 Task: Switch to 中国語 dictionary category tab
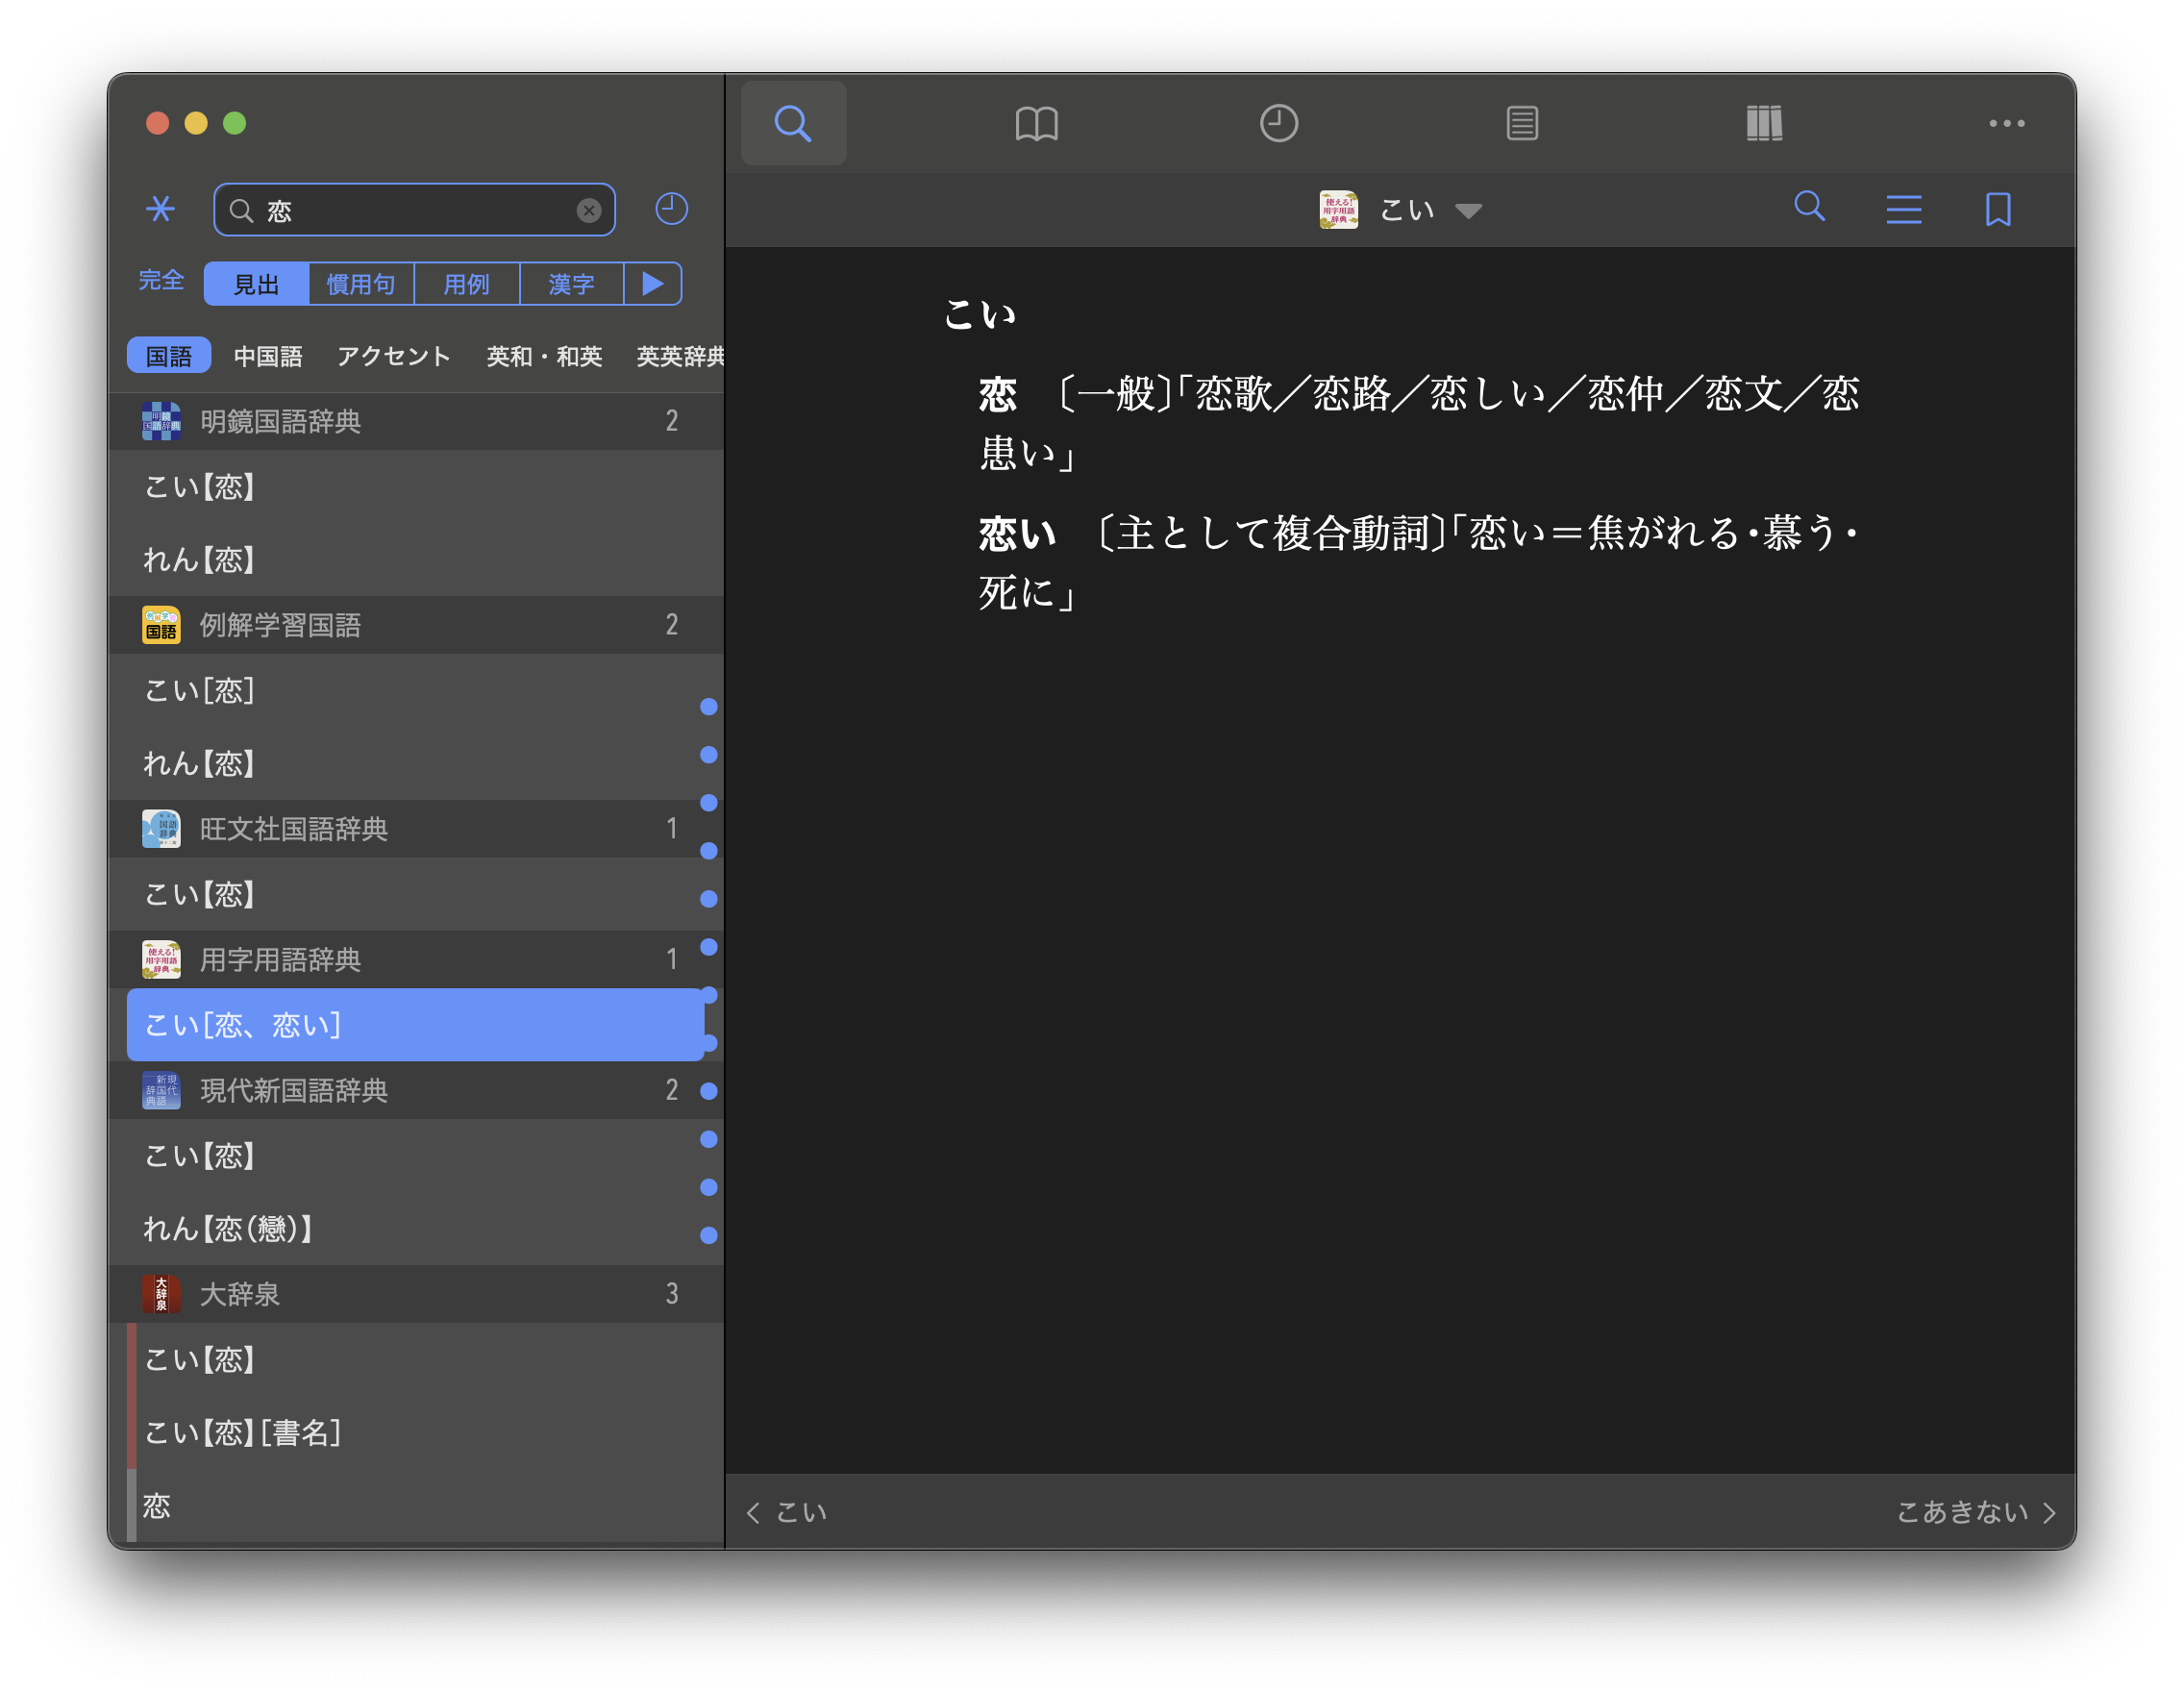(267, 356)
